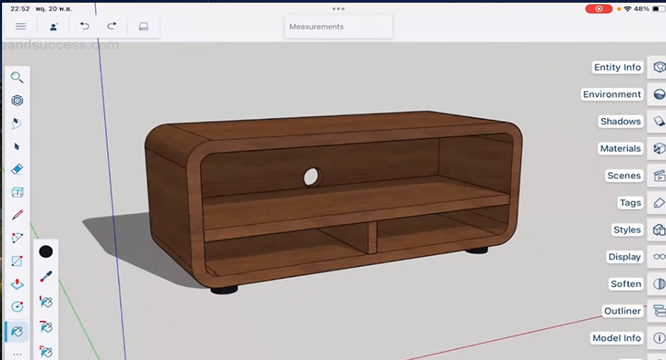Image resolution: width=666 pixels, height=360 pixels.
Task: Pick the Eraser tool
Action: 17,169
